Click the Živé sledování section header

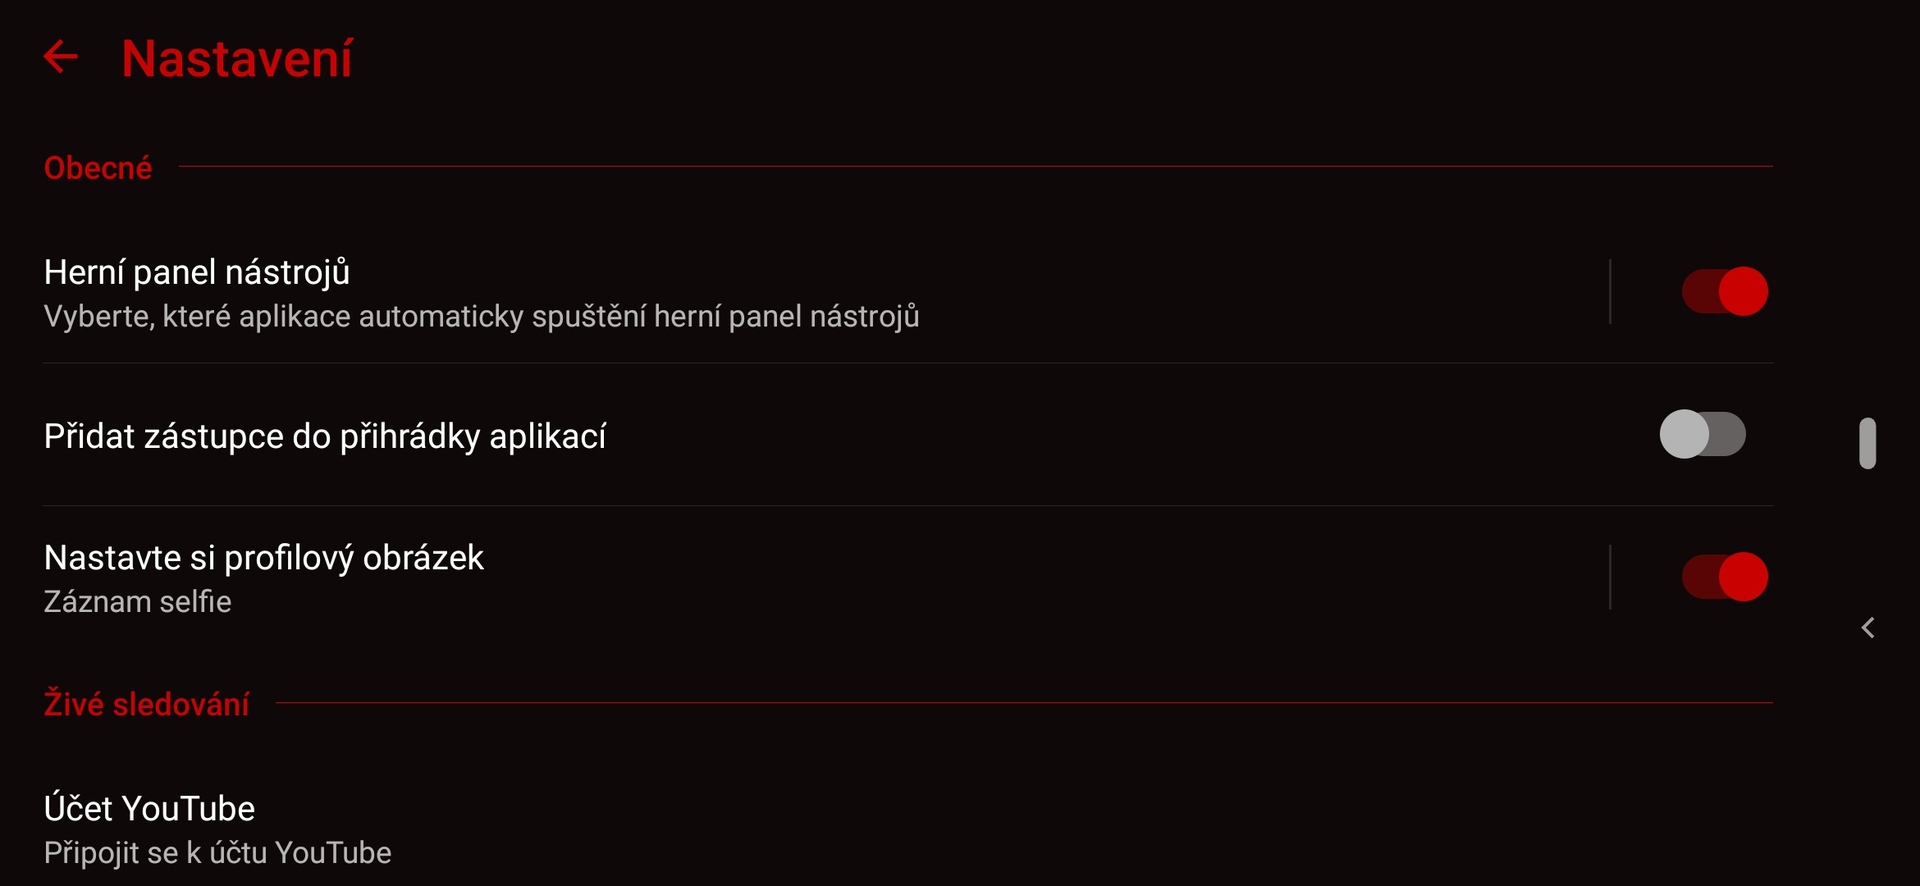[147, 704]
